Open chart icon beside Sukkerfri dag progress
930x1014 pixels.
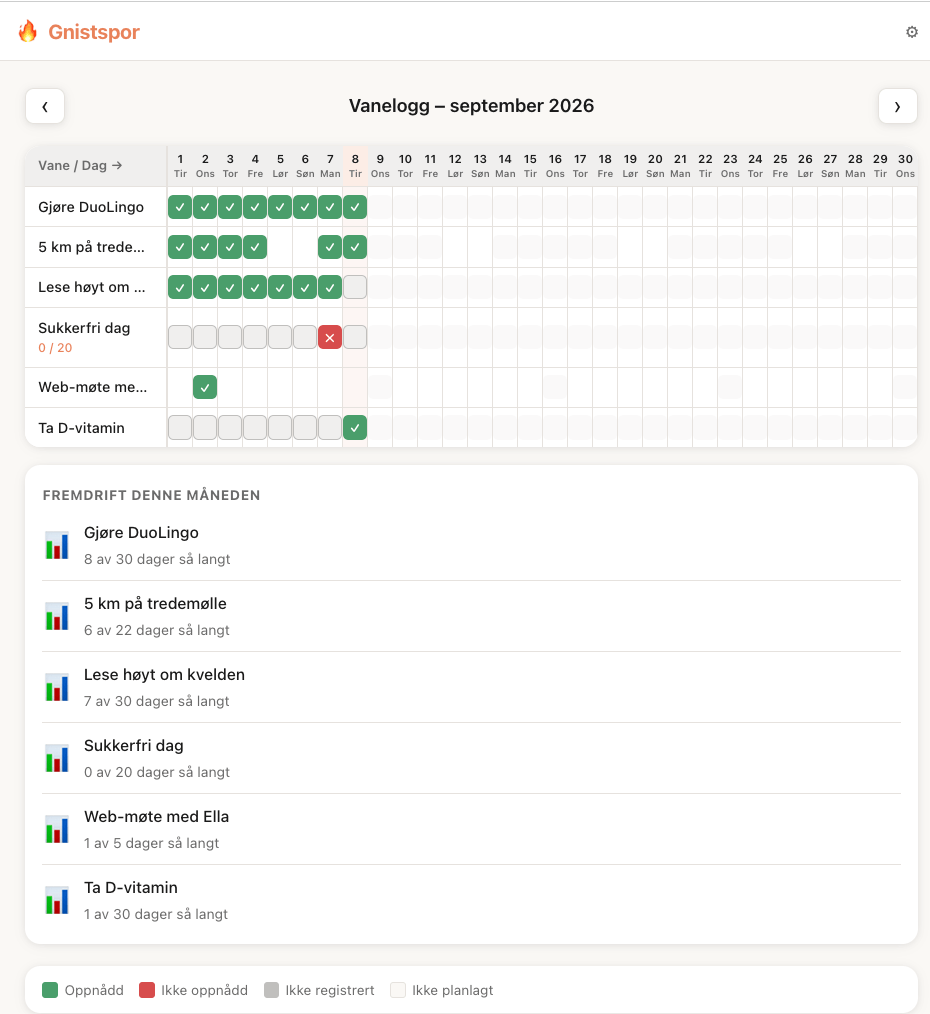point(57,759)
